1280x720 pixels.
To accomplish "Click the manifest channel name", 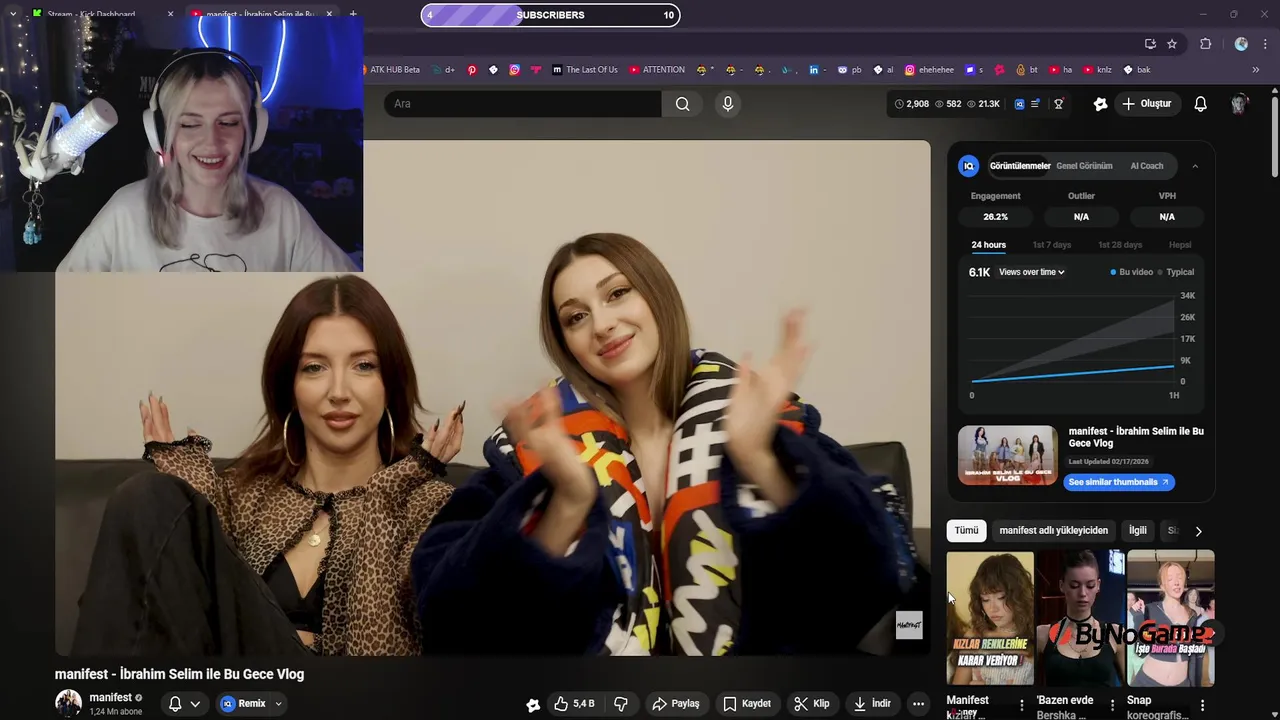I will click(x=110, y=698).
